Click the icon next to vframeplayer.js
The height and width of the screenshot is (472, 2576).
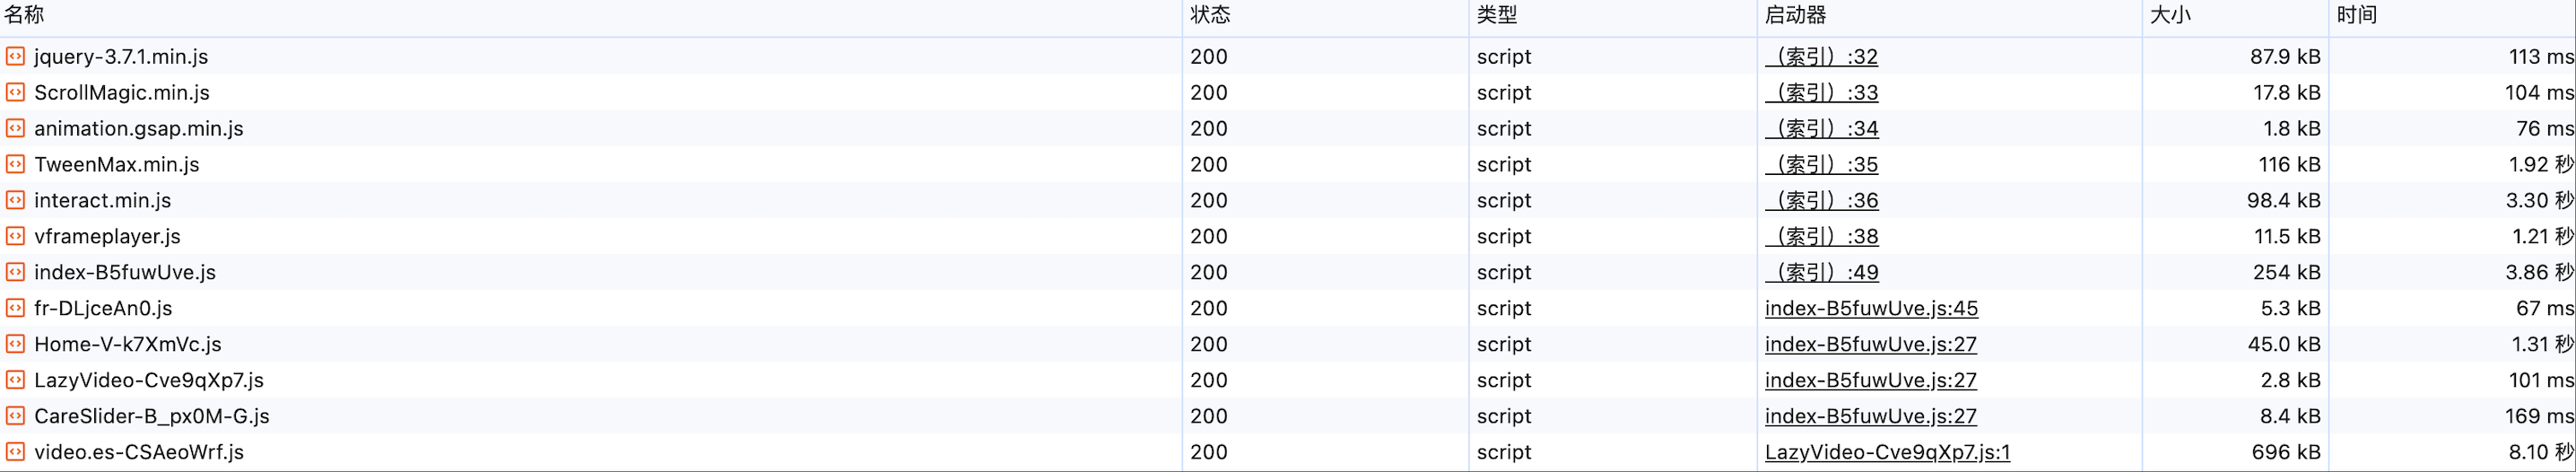[x=15, y=236]
